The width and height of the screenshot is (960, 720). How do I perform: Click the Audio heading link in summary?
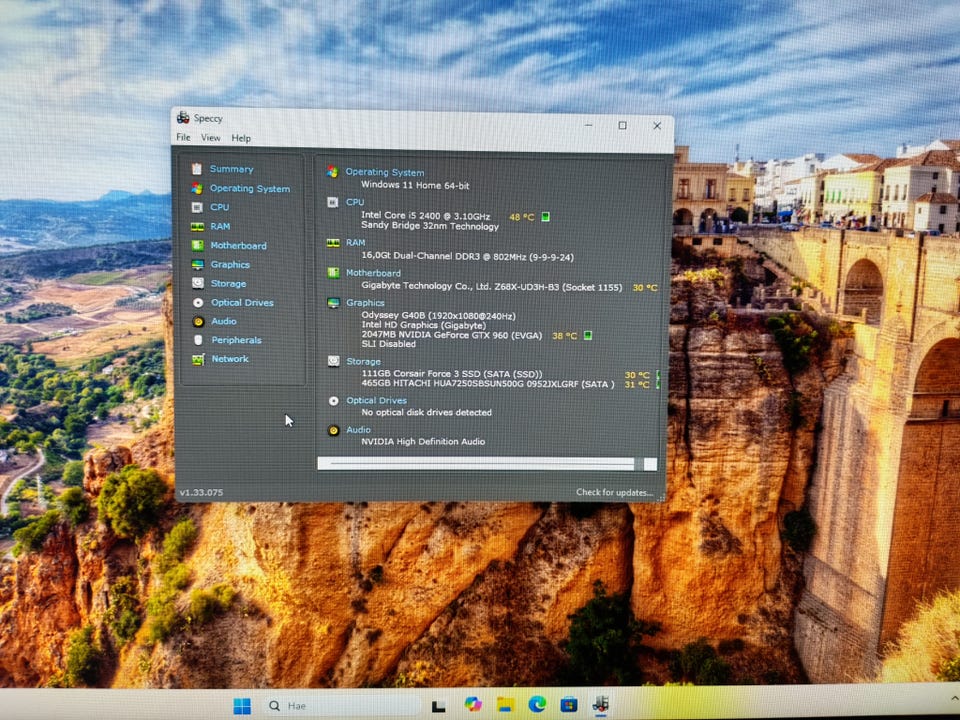point(358,430)
